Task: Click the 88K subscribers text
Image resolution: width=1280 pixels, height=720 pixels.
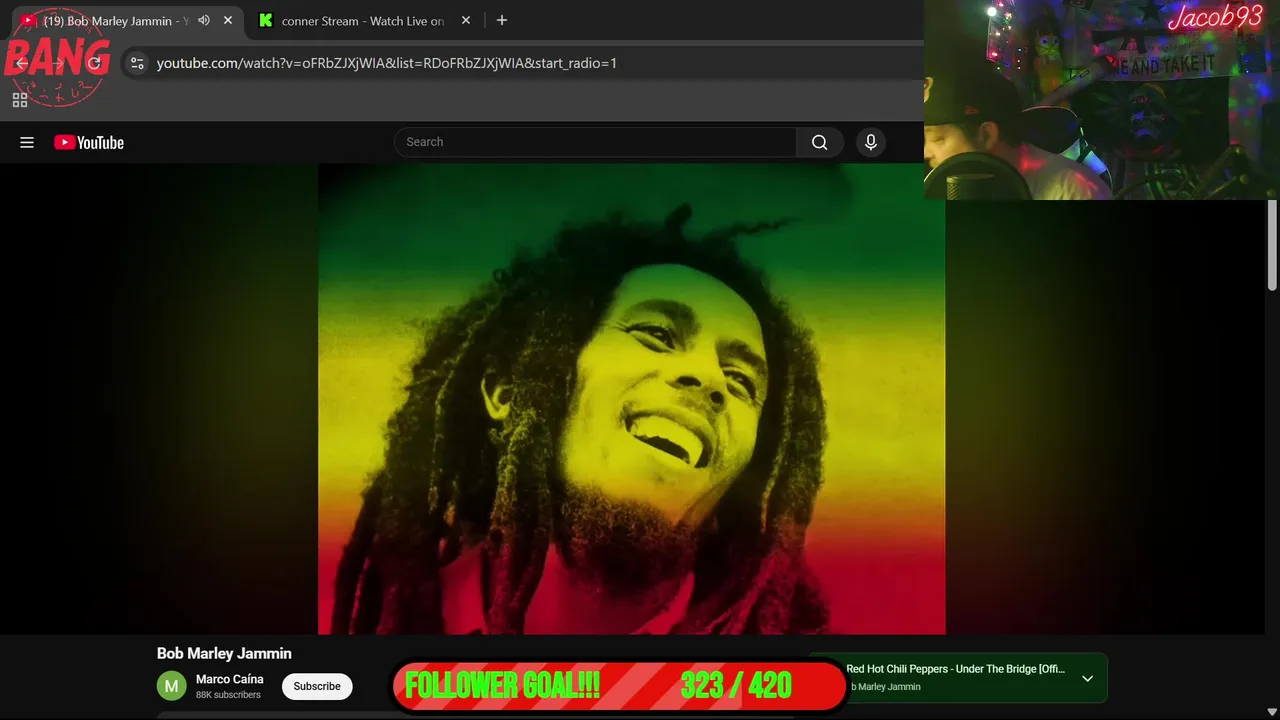Action: (x=228, y=695)
